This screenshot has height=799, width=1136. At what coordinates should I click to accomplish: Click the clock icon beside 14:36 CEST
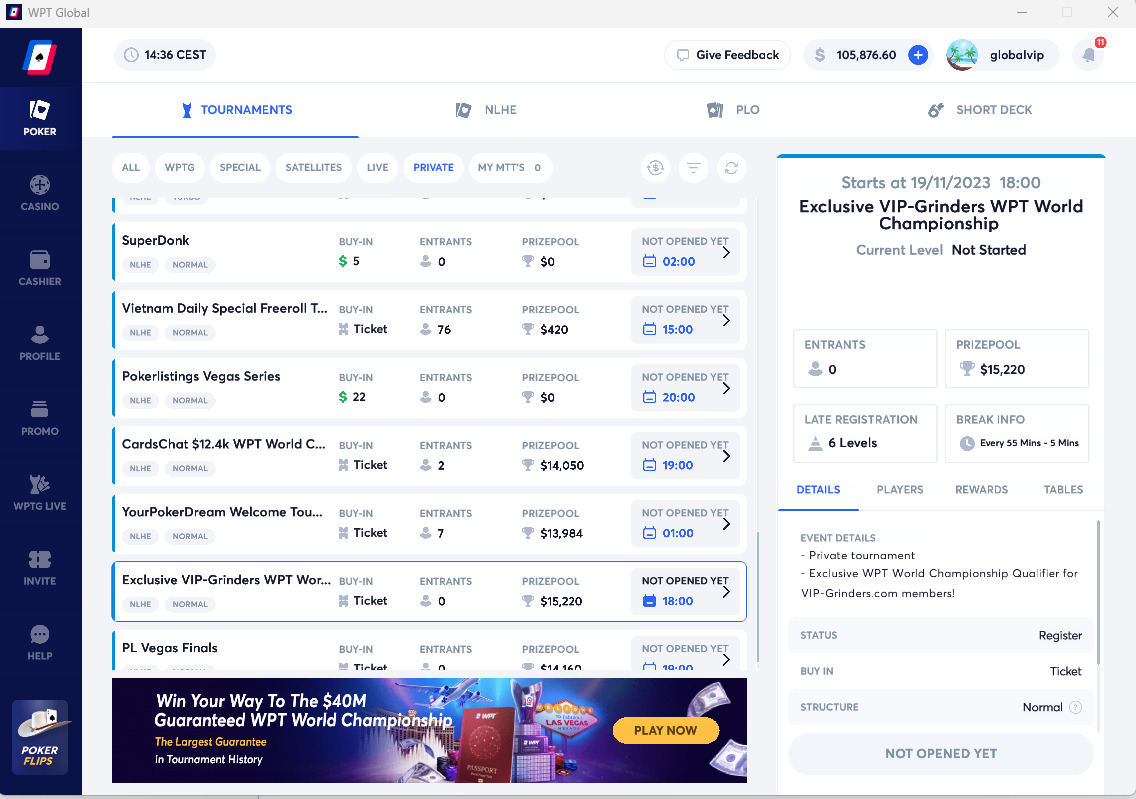[131, 55]
